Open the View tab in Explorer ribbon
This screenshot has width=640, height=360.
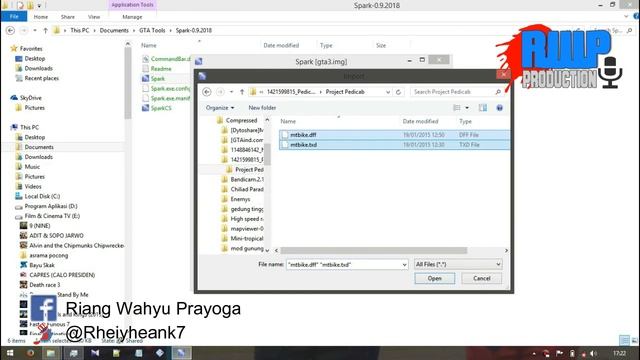(x=94, y=17)
